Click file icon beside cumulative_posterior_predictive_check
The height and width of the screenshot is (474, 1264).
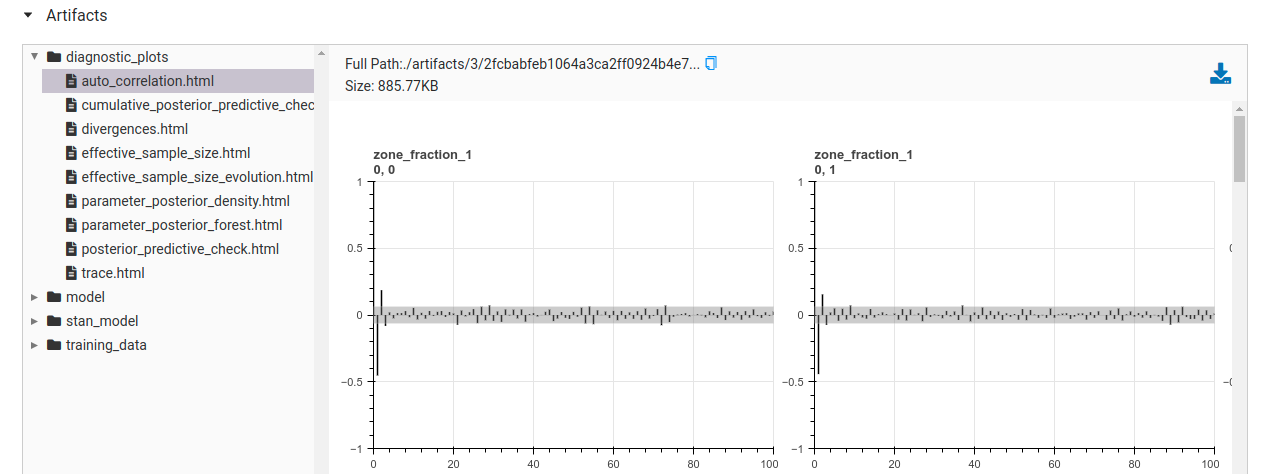coord(71,105)
